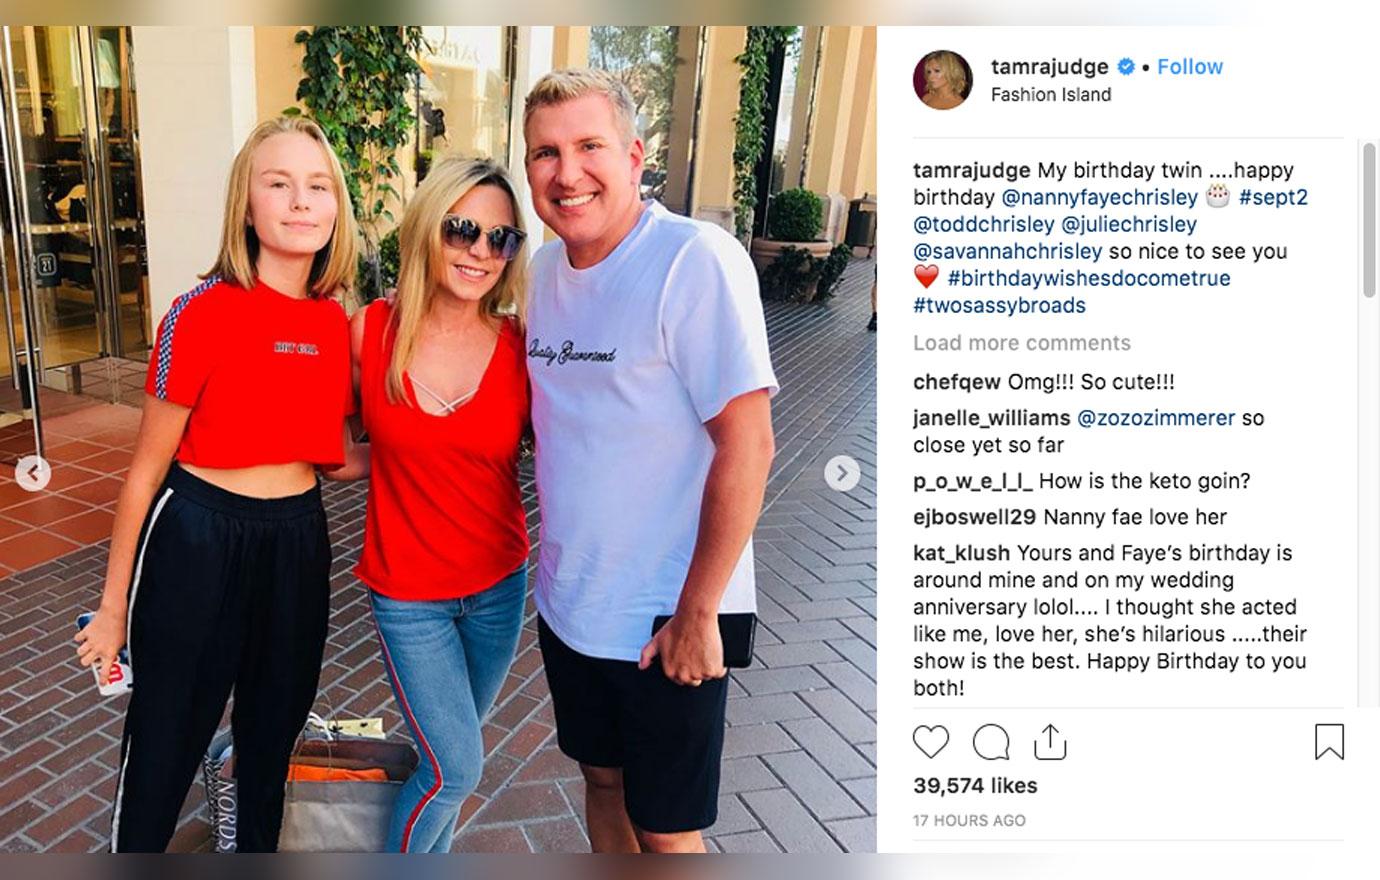The image size is (1380, 880).
Task: Like the post with the heart icon
Action: pyautogui.click(x=930, y=742)
